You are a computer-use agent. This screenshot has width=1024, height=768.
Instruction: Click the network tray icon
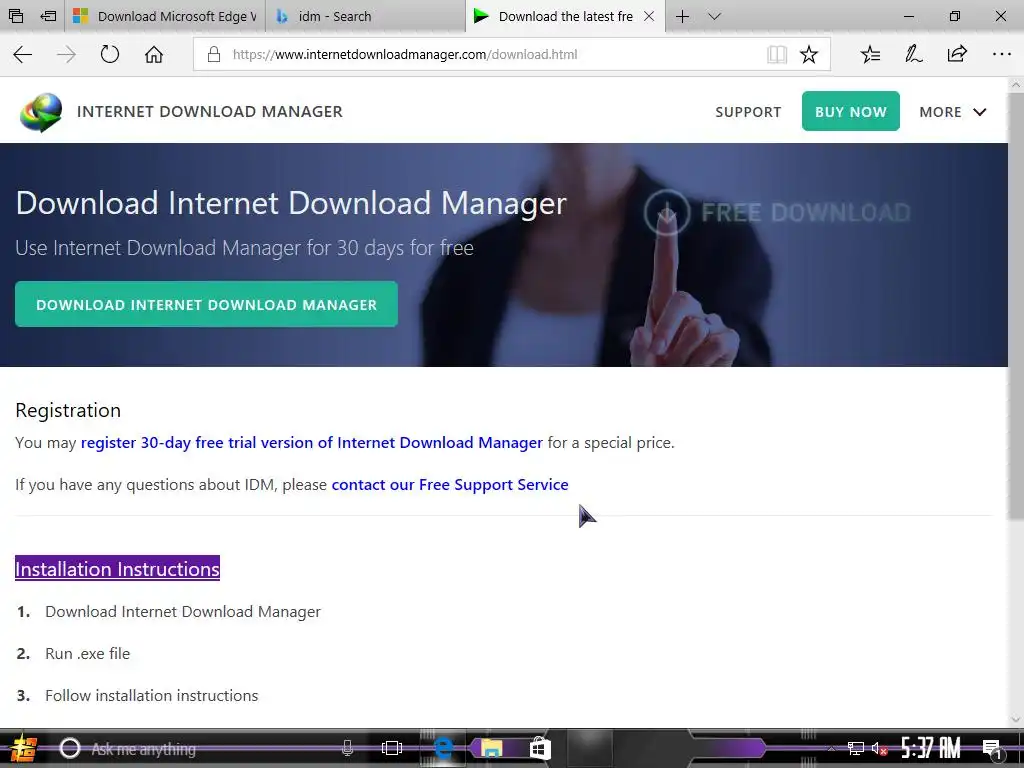[x=856, y=749]
